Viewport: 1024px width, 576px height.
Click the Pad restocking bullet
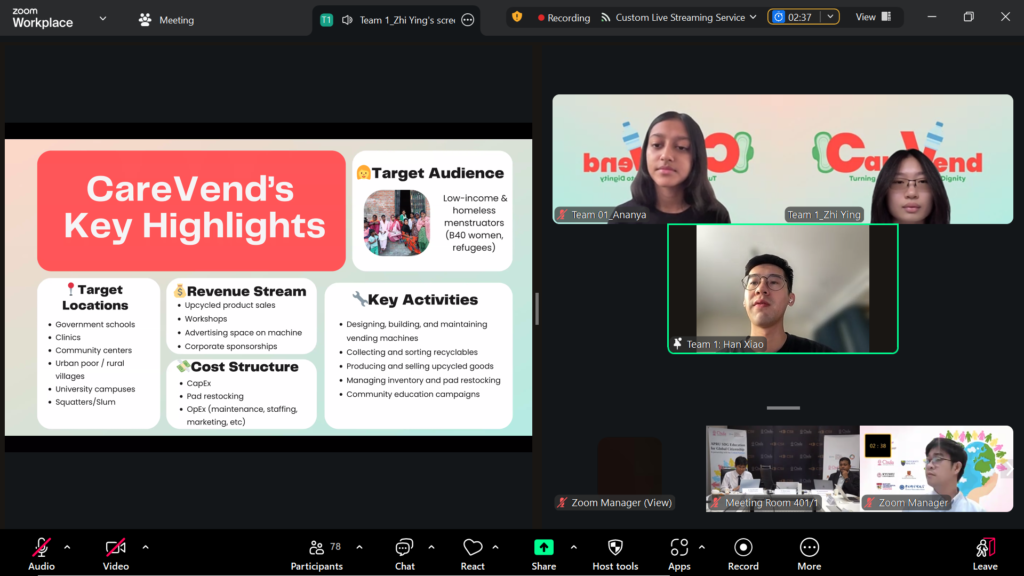click(215, 396)
